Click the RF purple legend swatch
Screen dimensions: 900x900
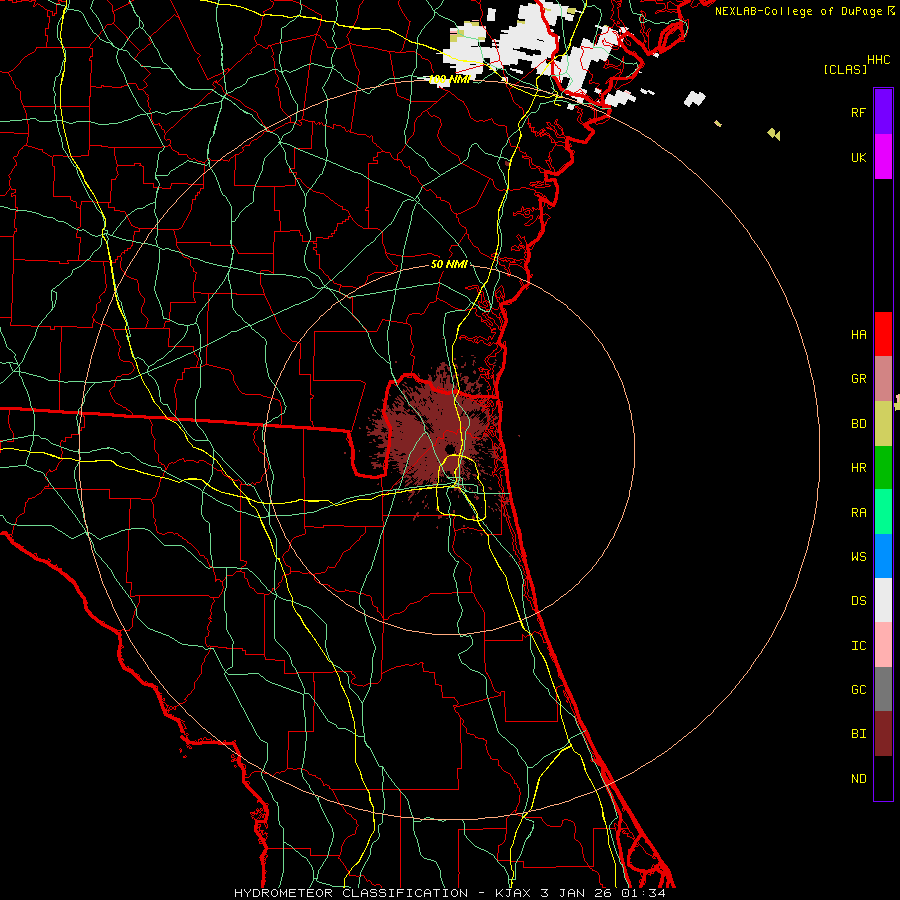pos(883,112)
